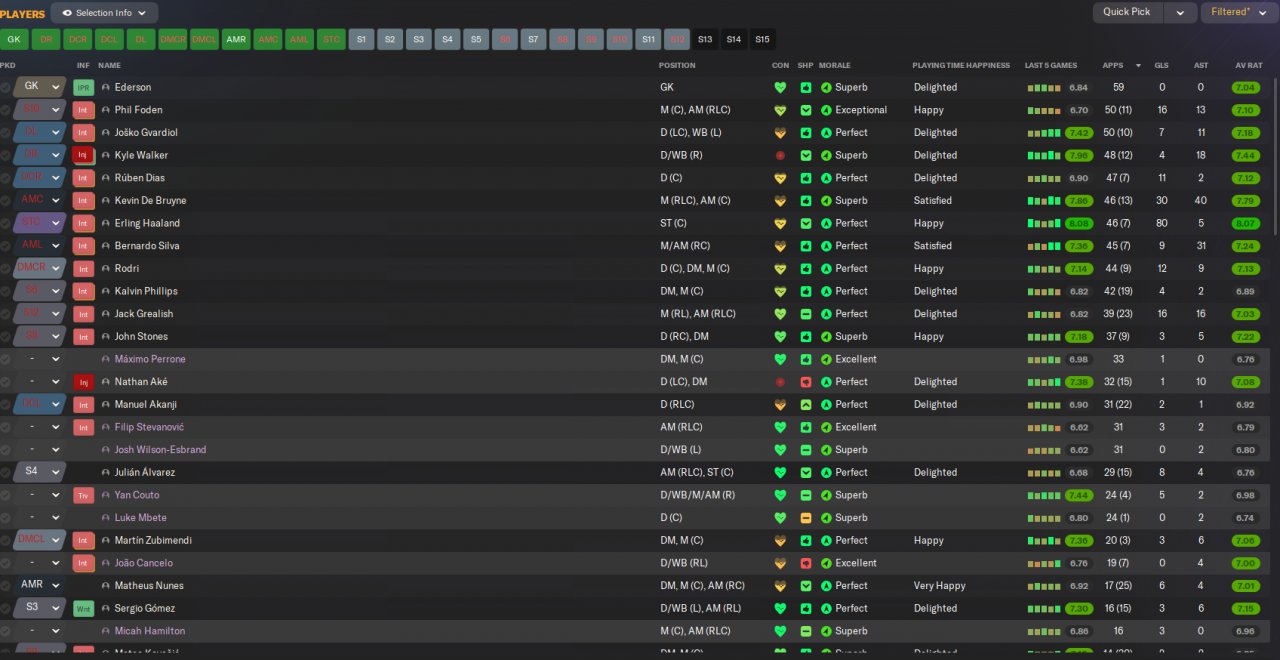The width and height of the screenshot is (1280, 660).
Task: Toggle the selection tick for Kyle Walker
Action: tap(6, 155)
